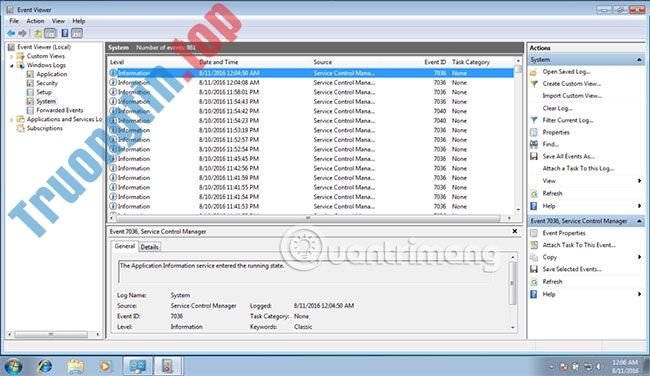Click the Save All Events As disk icon
This screenshot has width=650, height=376.
(534, 157)
